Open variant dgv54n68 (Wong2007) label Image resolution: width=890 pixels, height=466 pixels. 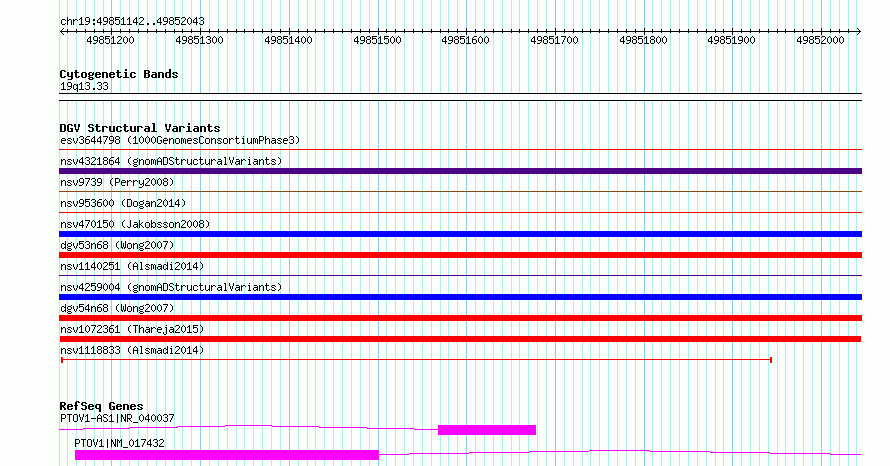pos(117,308)
